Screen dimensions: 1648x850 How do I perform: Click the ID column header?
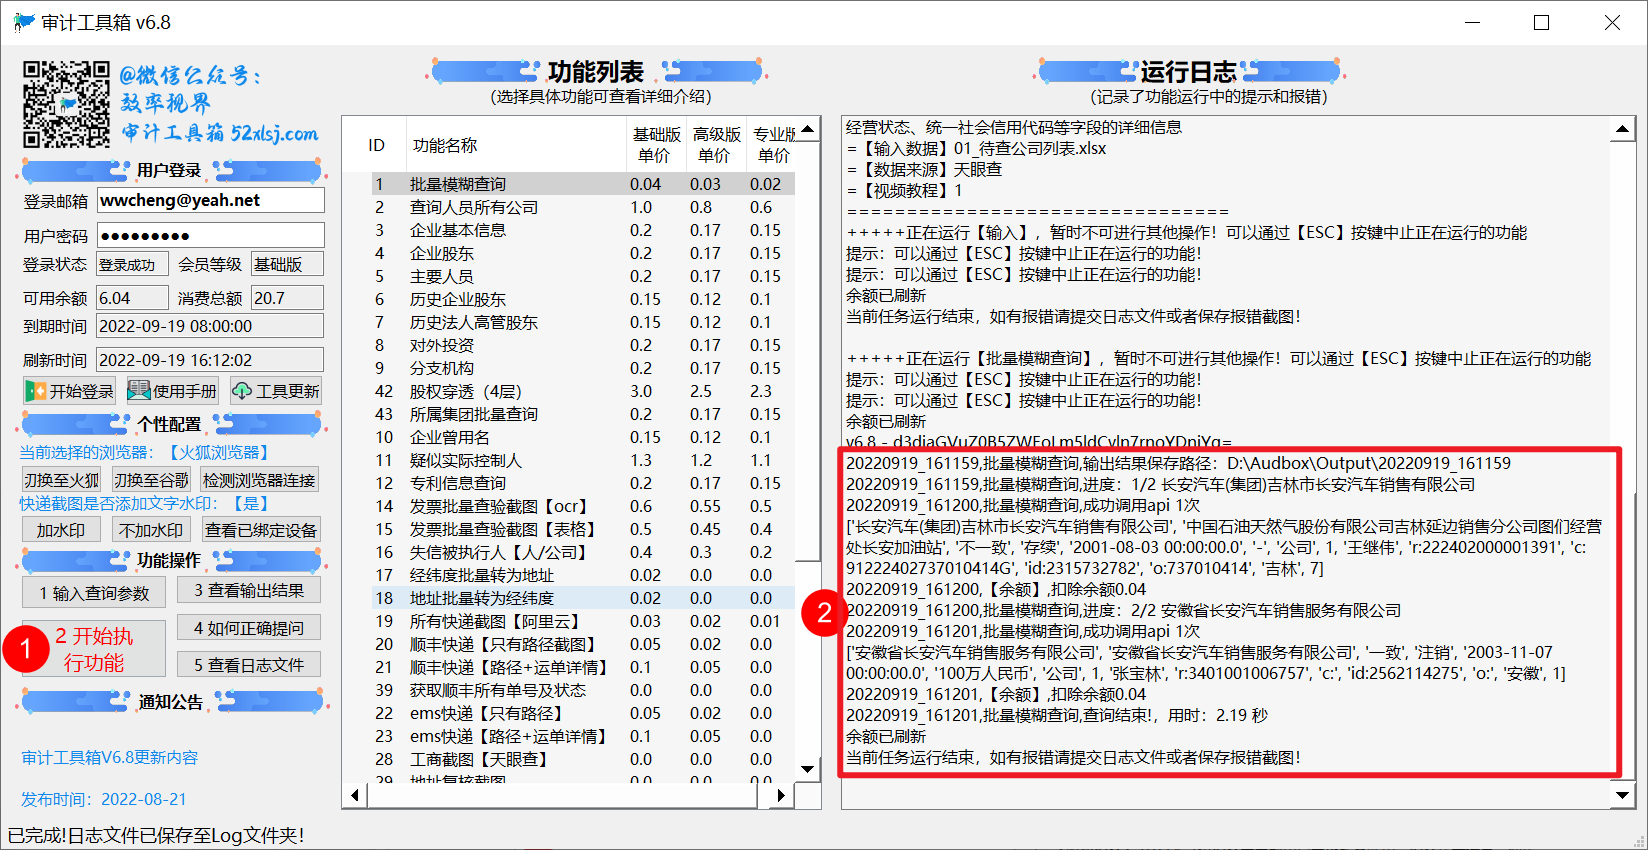tap(376, 145)
